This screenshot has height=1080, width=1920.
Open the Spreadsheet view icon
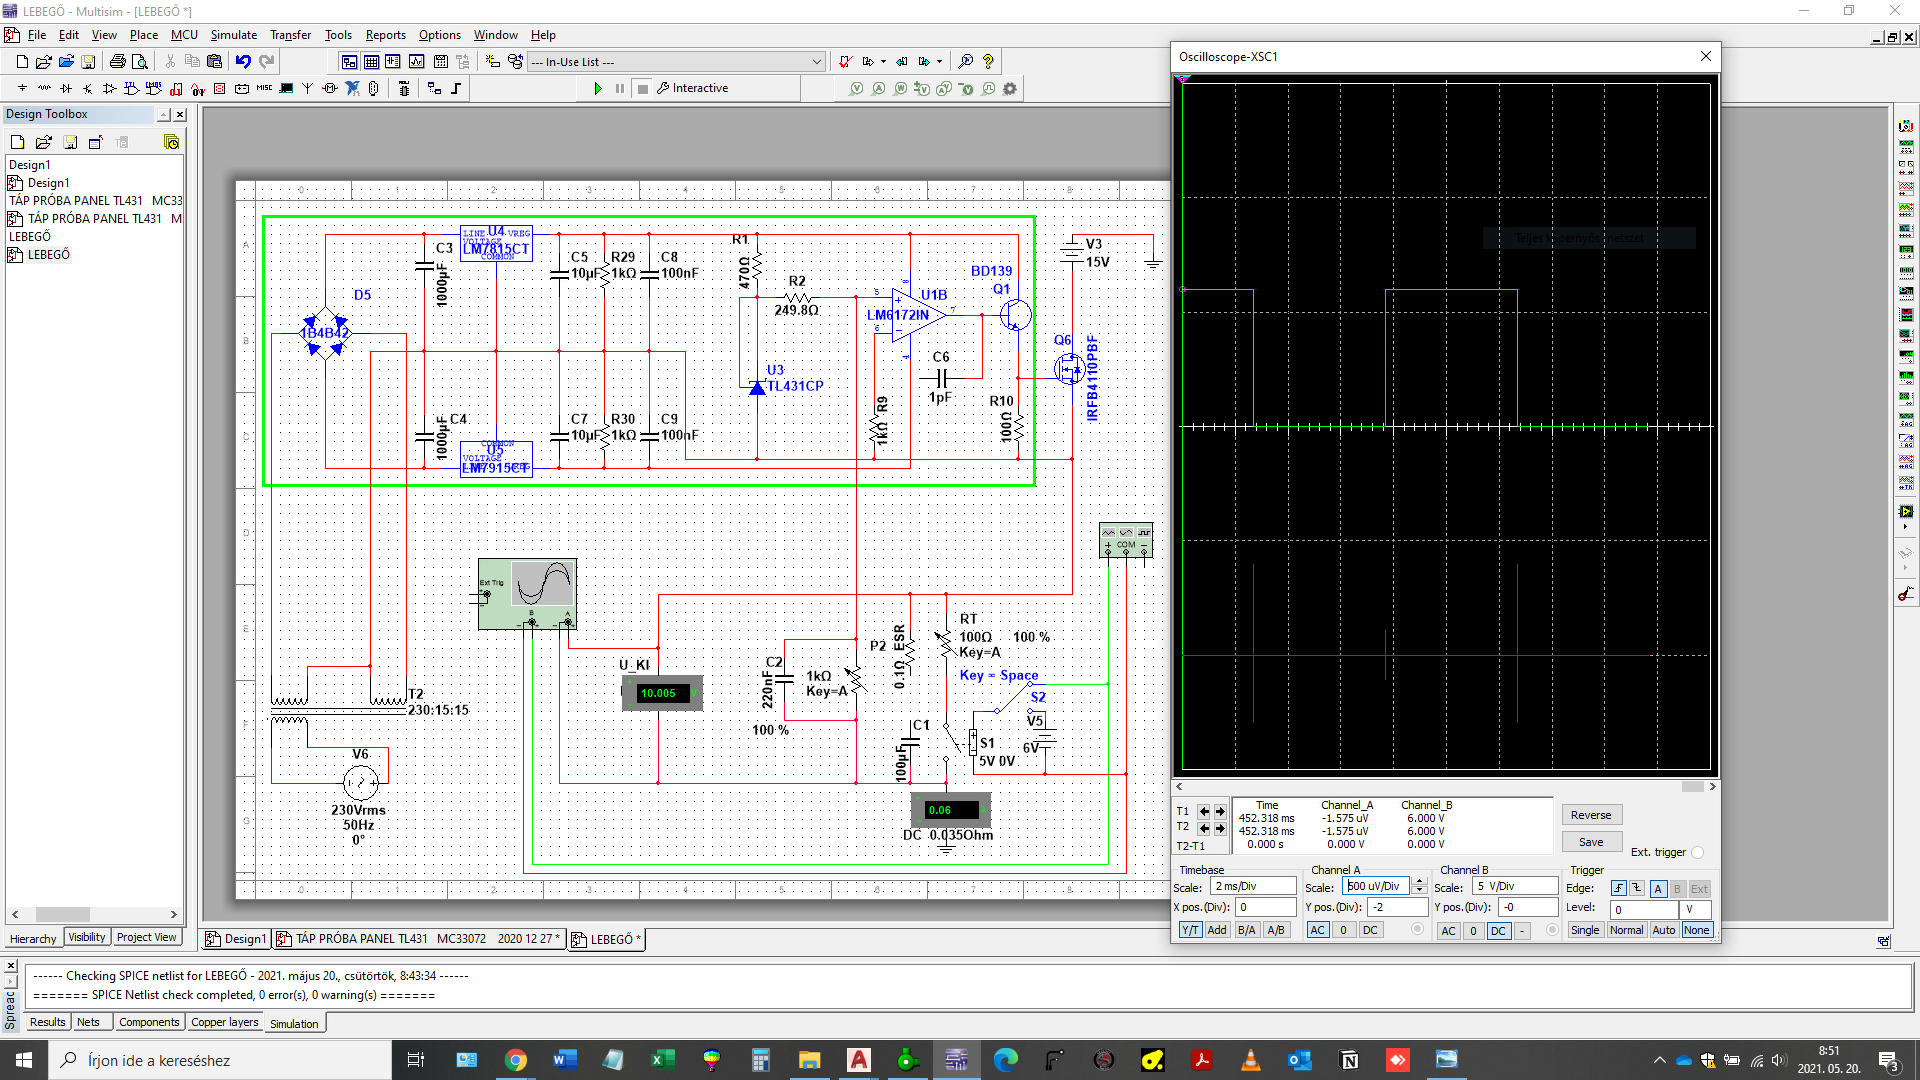(371, 62)
